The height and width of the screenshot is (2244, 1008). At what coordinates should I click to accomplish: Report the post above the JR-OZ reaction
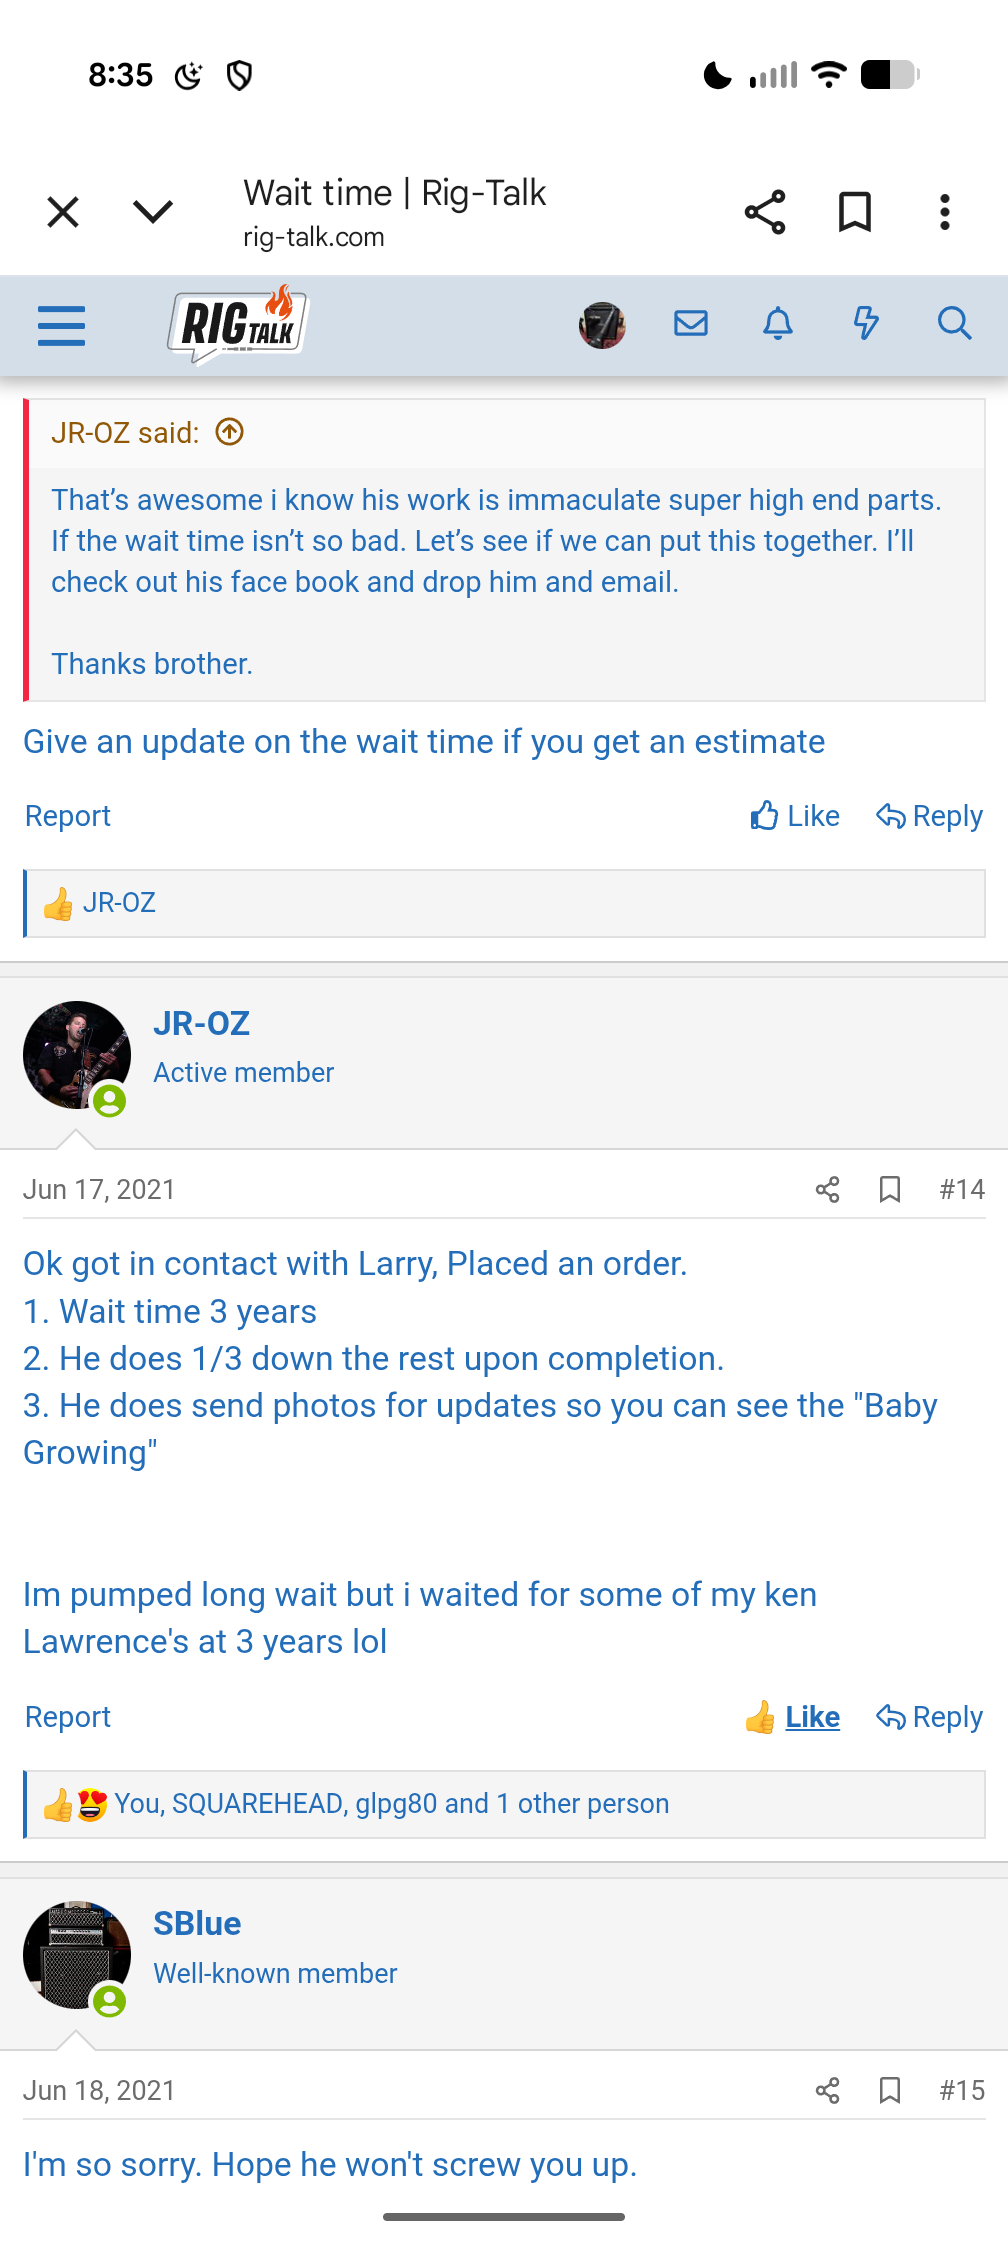tap(67, 816)
